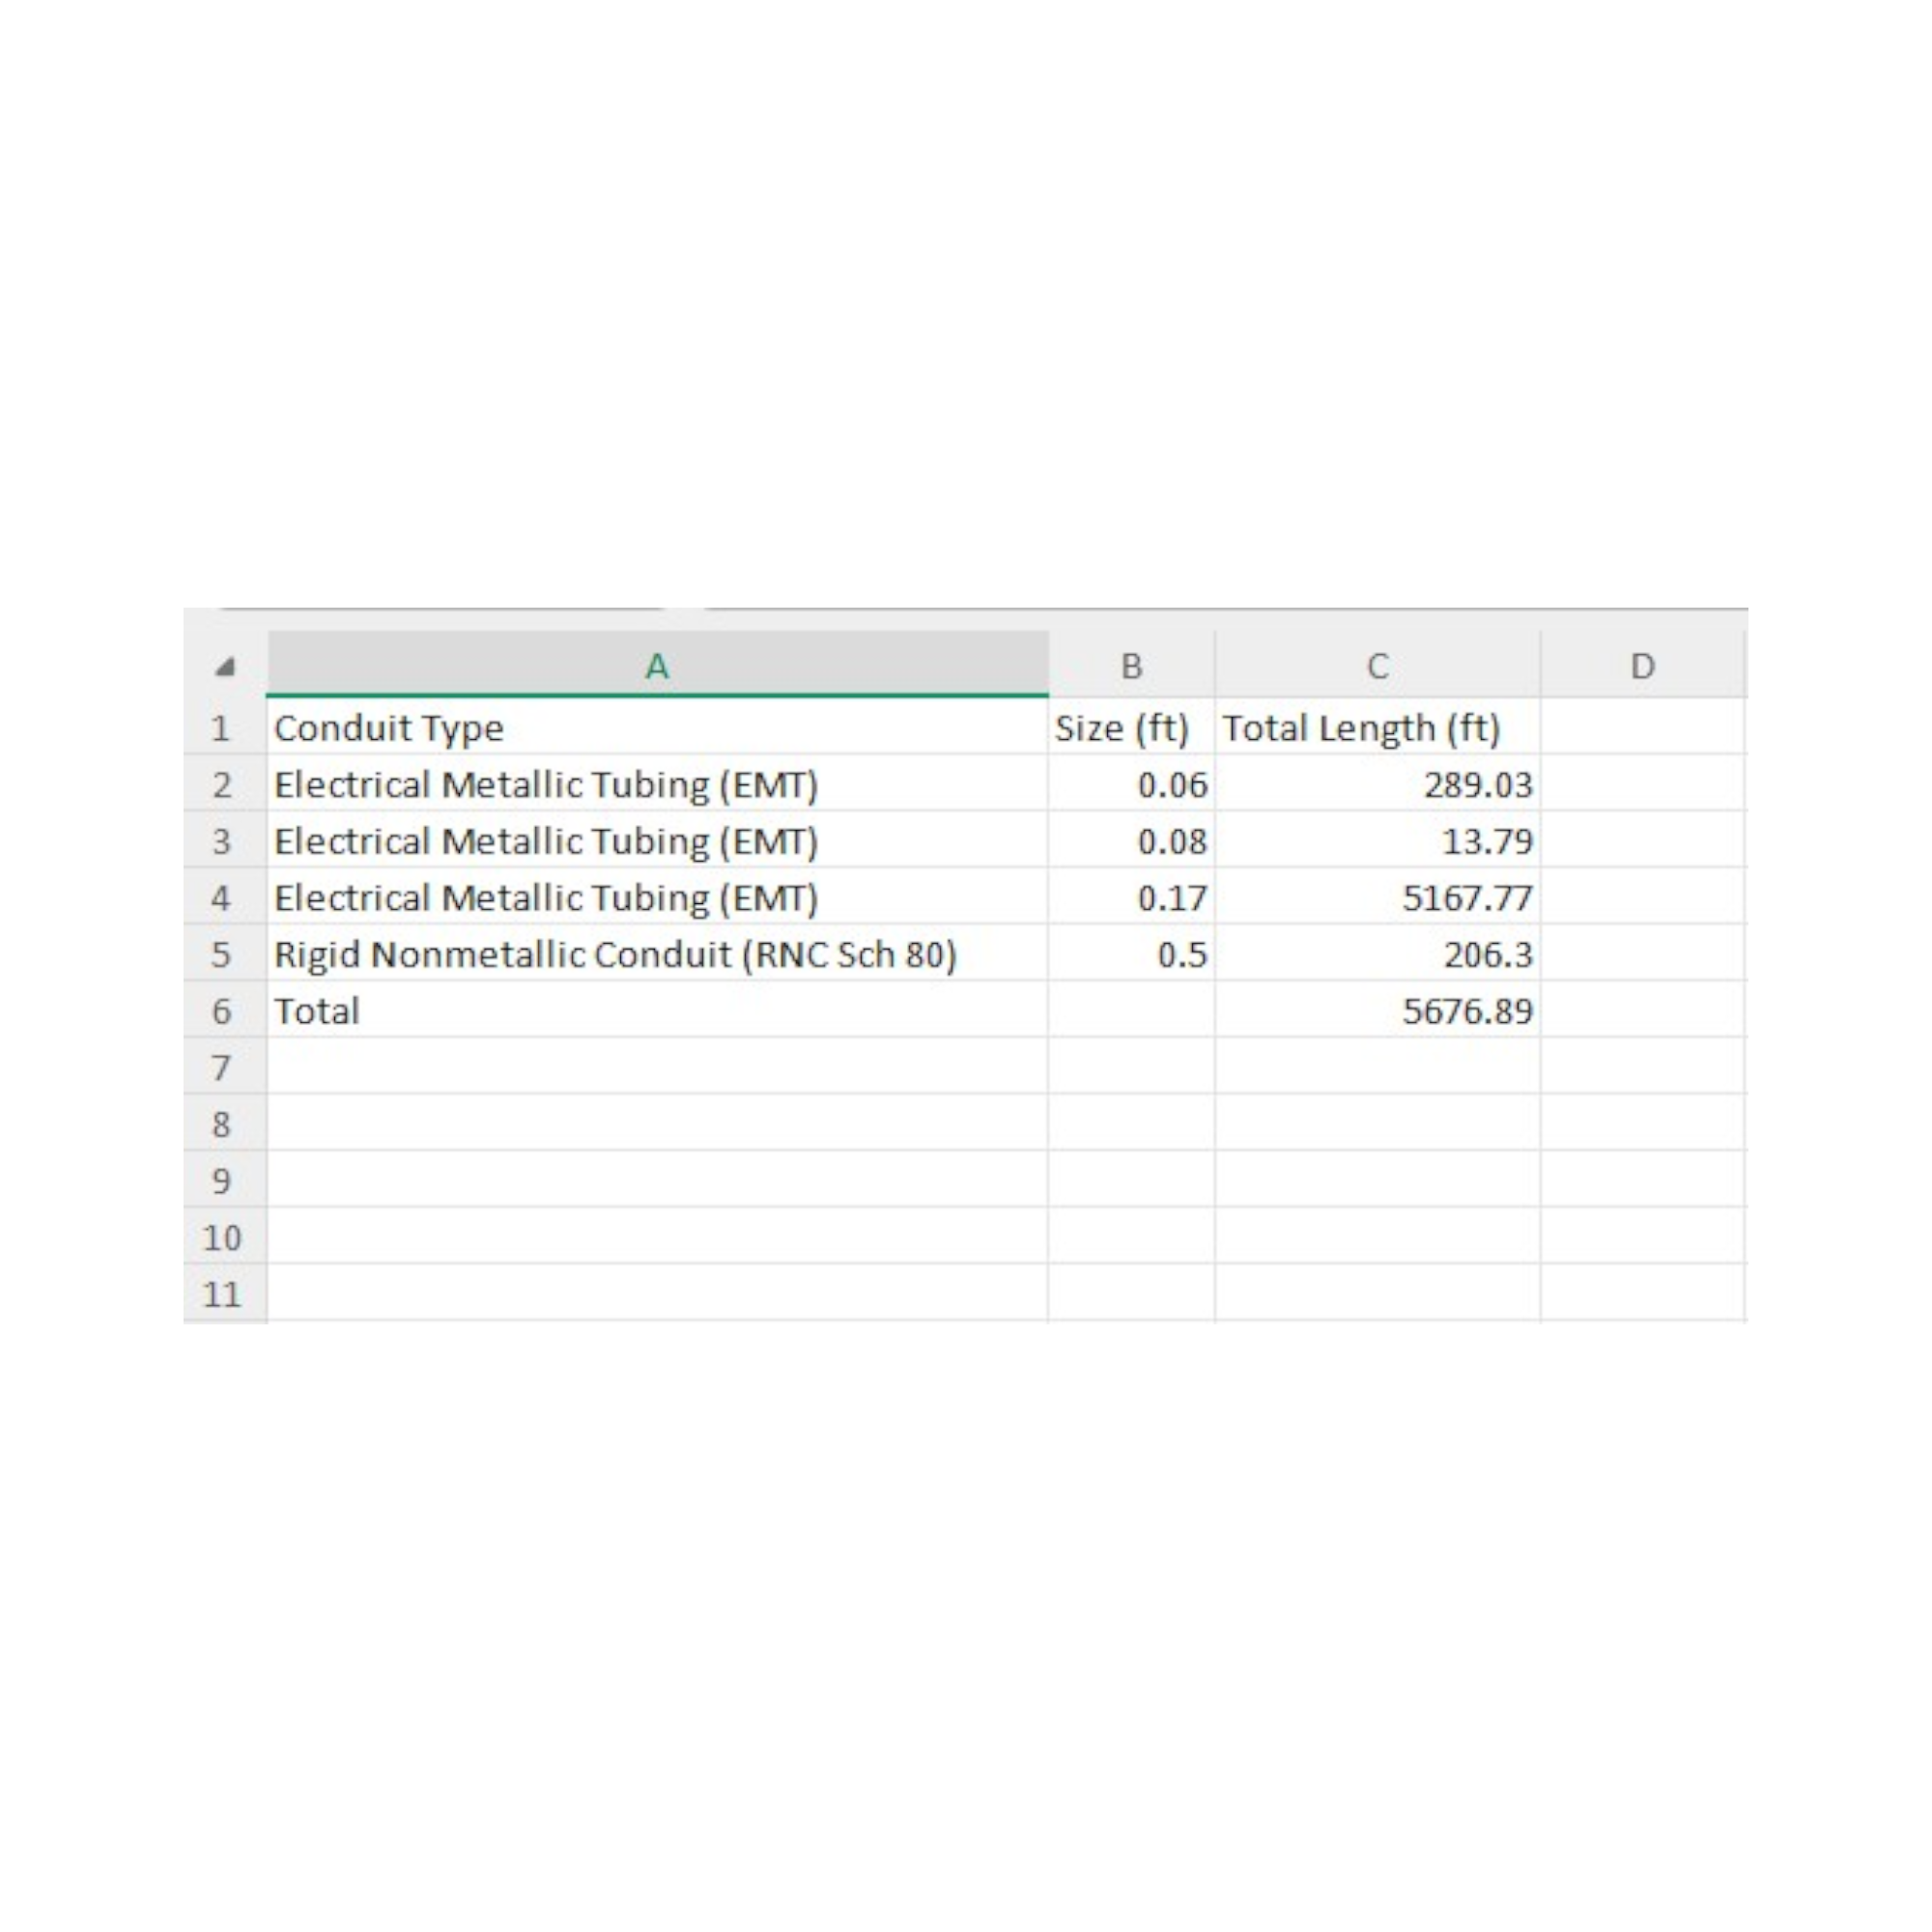Select column A header

[x=657, y=665]
